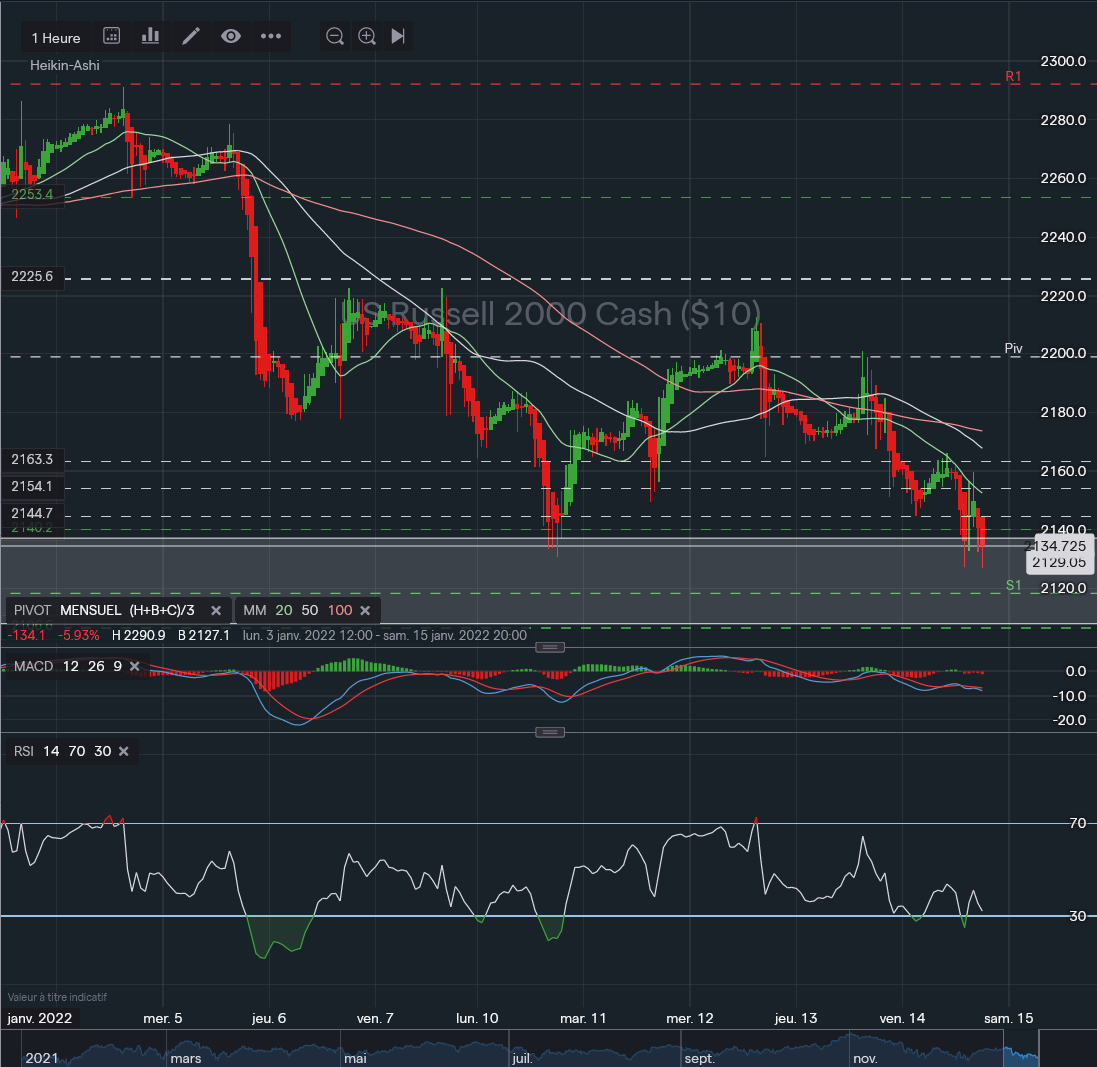Image resolution: width=1097 pixels, height=1067 pixels.
Task: Open the PIVOT indicator settings
Action: (x=32, y=610)
